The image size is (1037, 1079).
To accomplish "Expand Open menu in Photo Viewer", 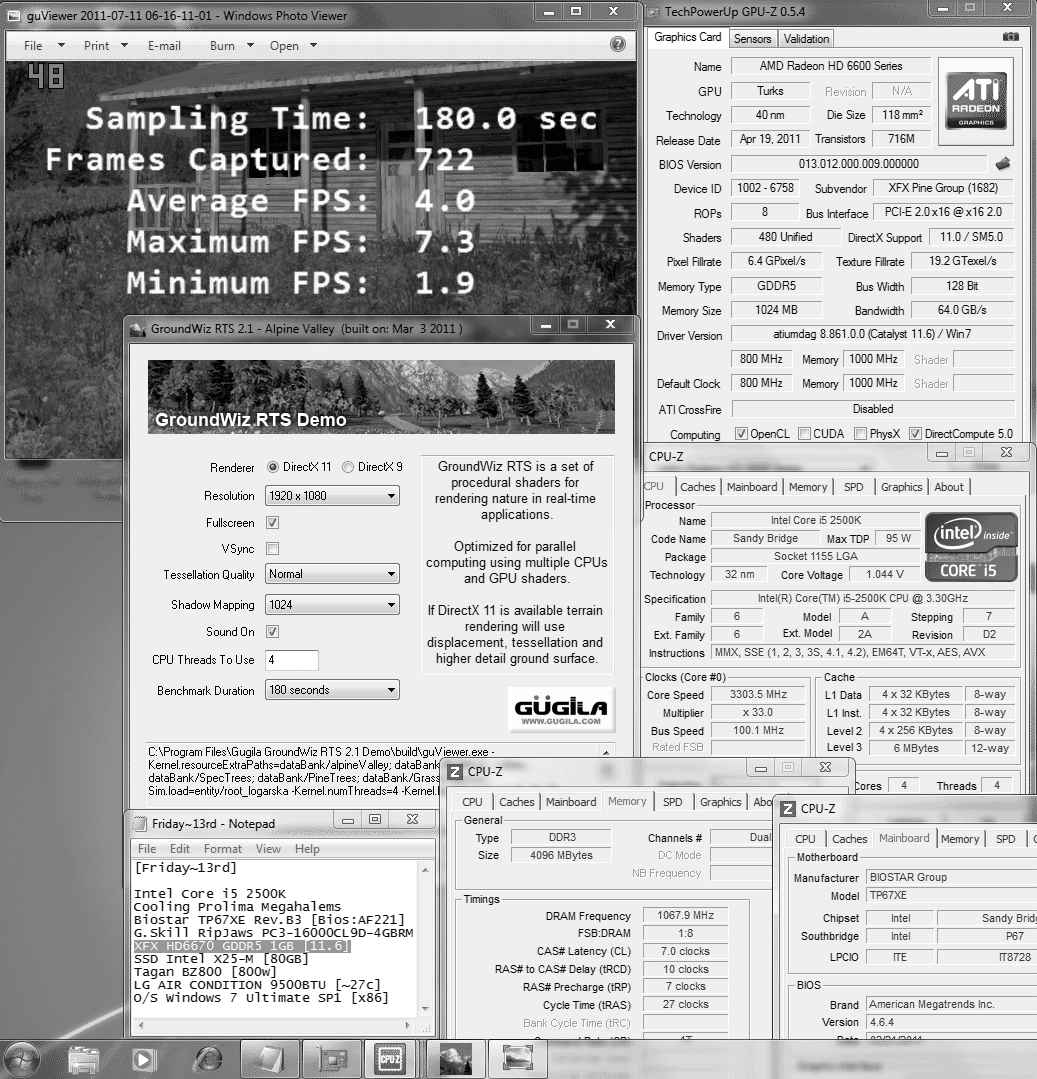I will click(293, 45).
